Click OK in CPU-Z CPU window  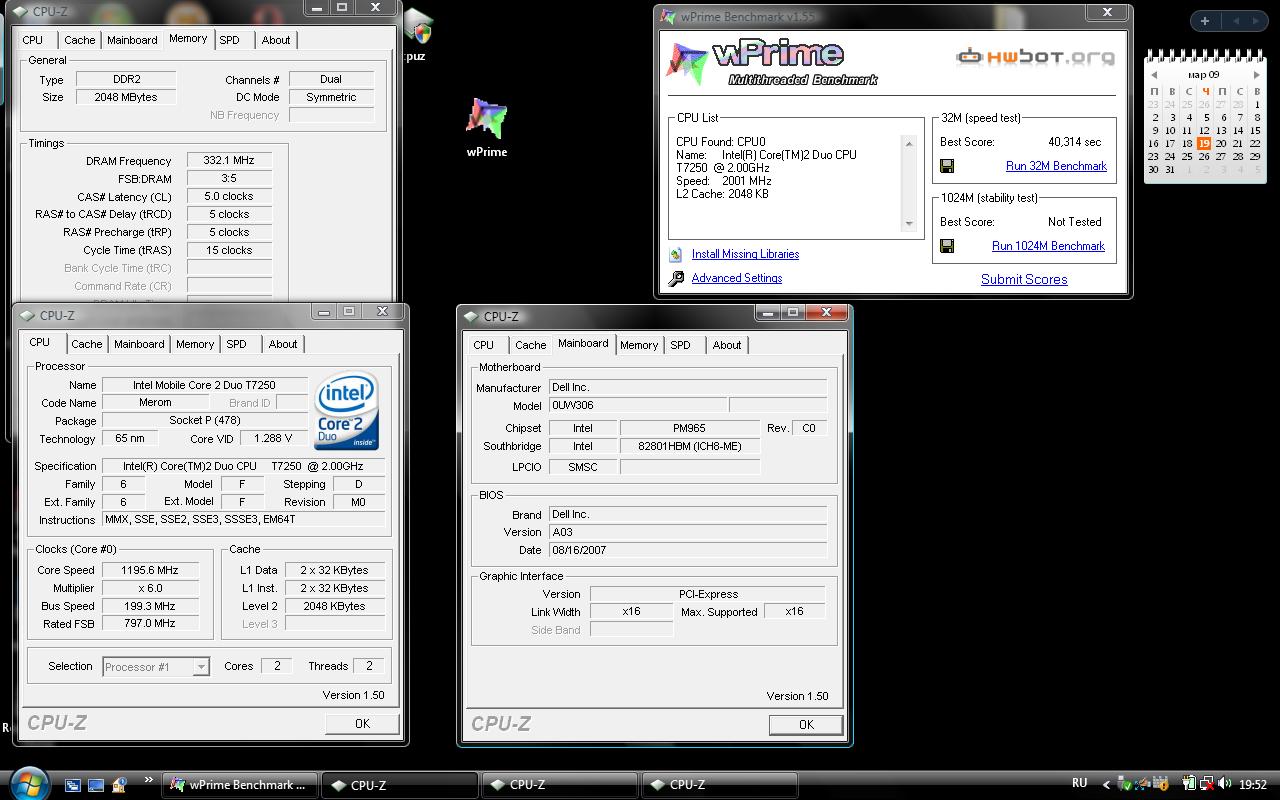click(x=362, y=723)
